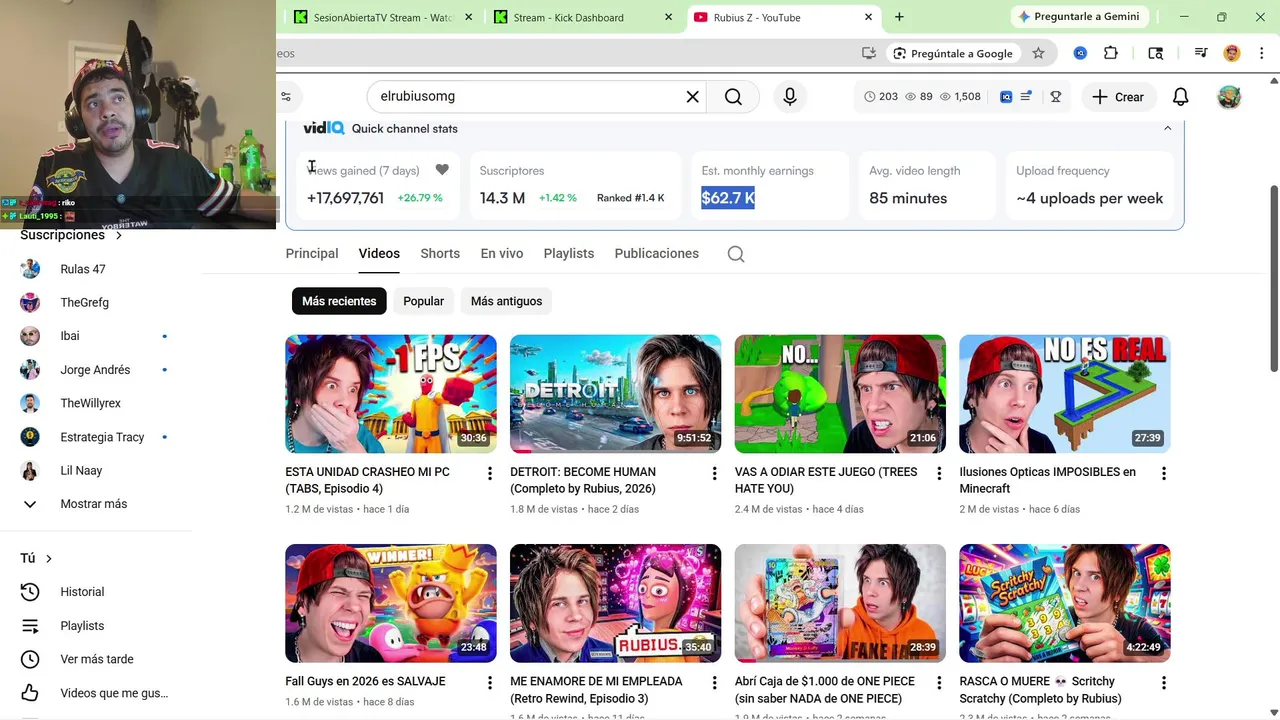The height and width of the screenshot is (720, 1280).
Task: Expand the Suscripciones section chevron
Action: pos(119,236)
